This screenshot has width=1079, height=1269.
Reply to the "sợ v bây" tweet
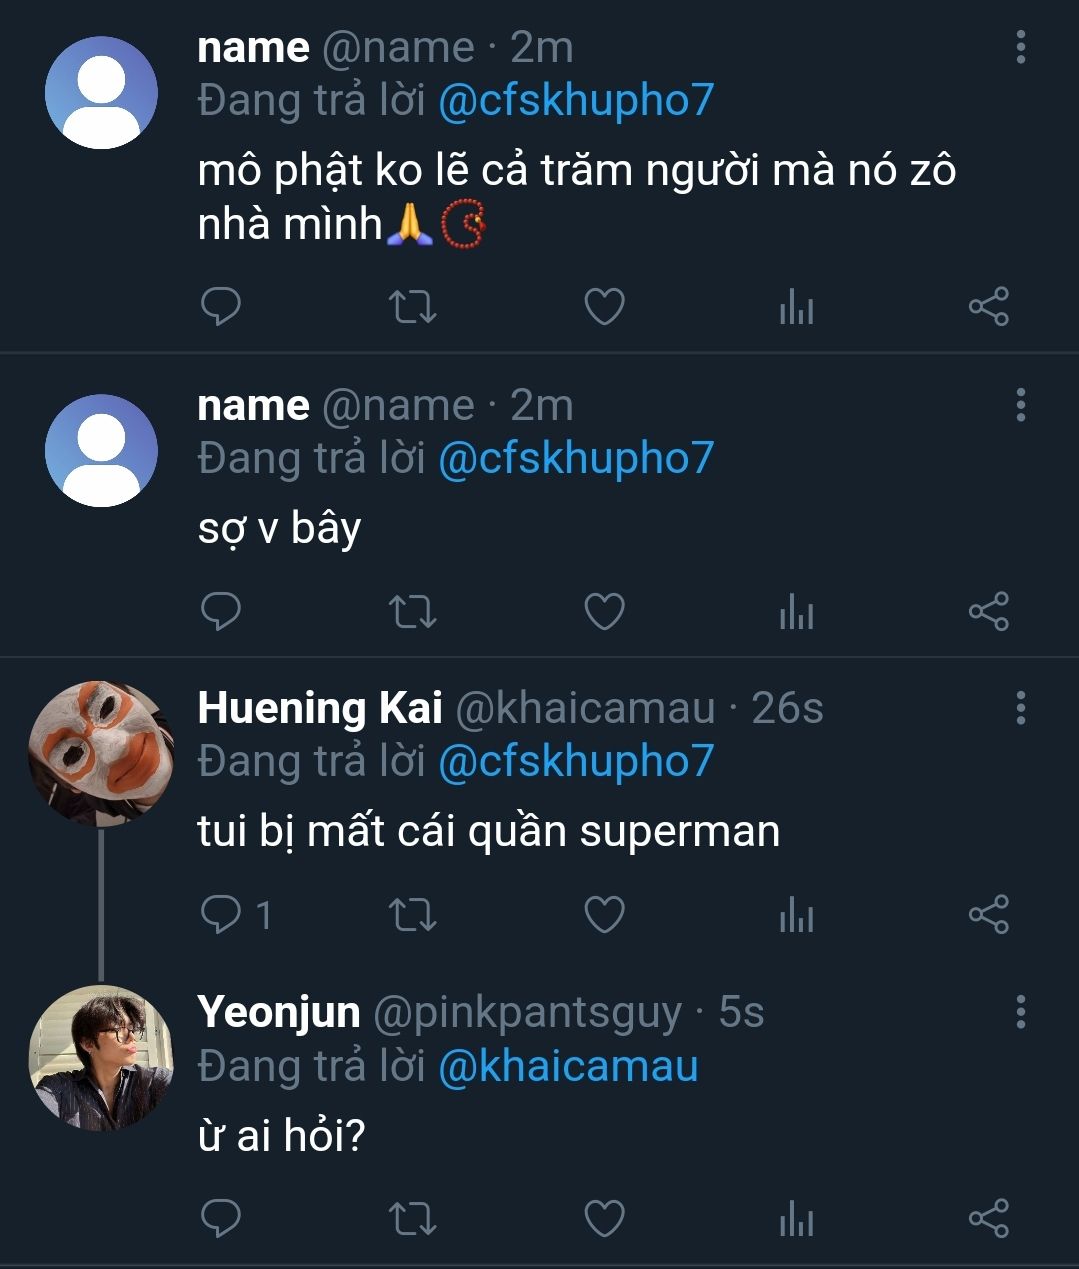(221, 611)
